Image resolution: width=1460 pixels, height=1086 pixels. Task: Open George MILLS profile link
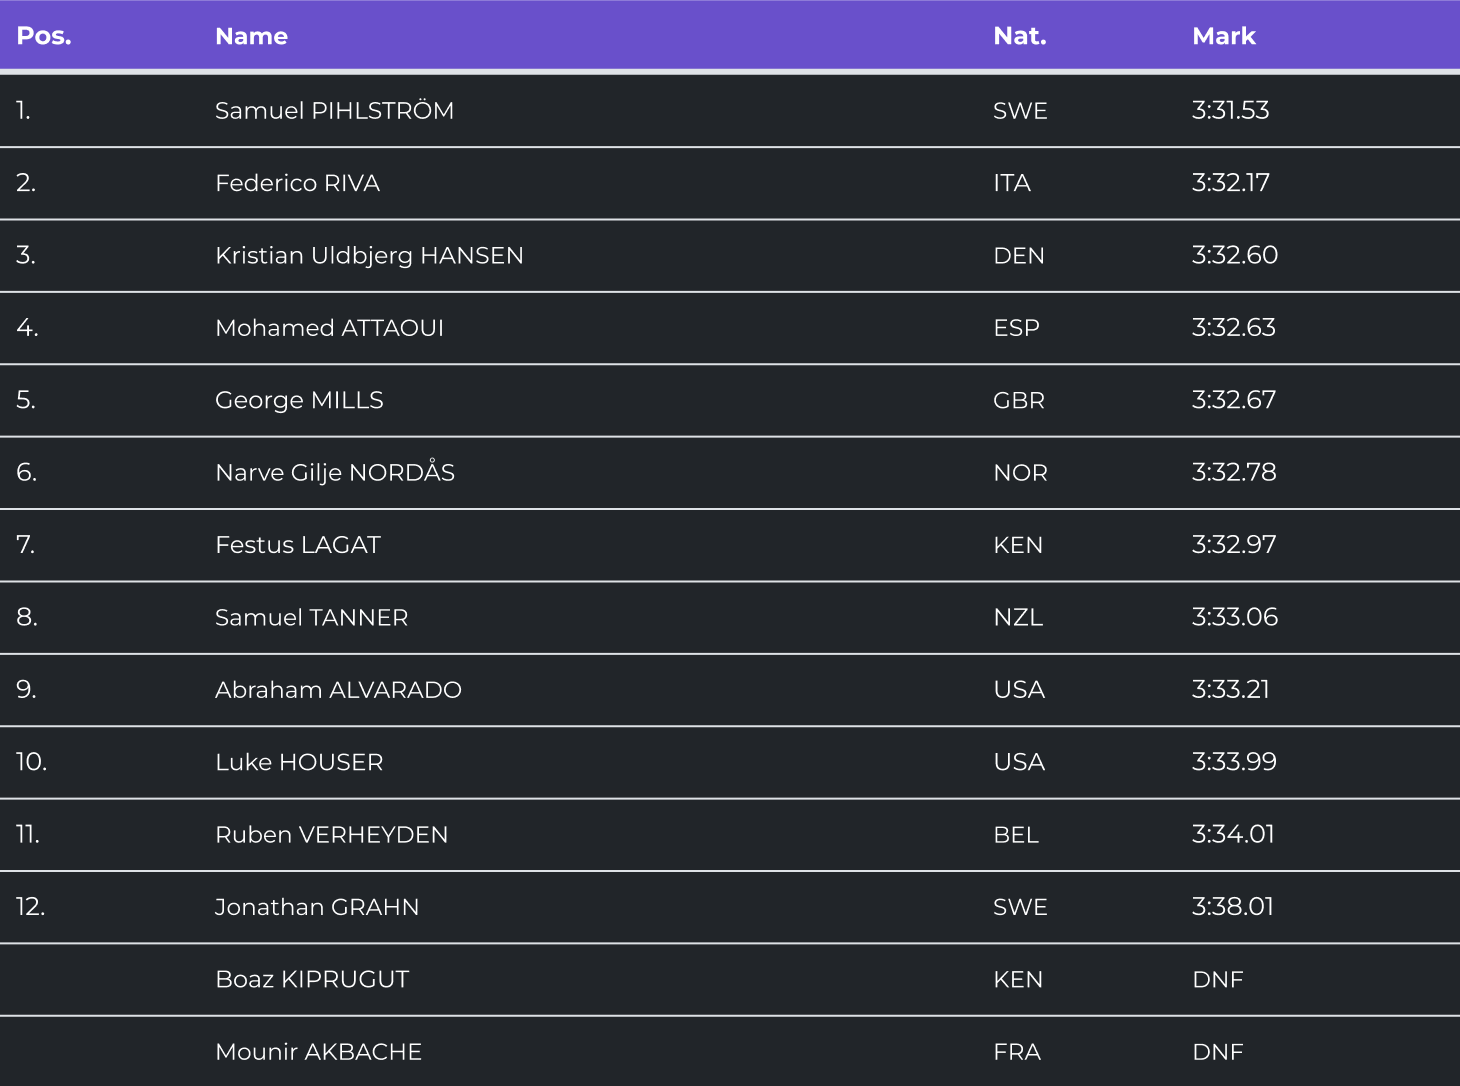point(299,400)
